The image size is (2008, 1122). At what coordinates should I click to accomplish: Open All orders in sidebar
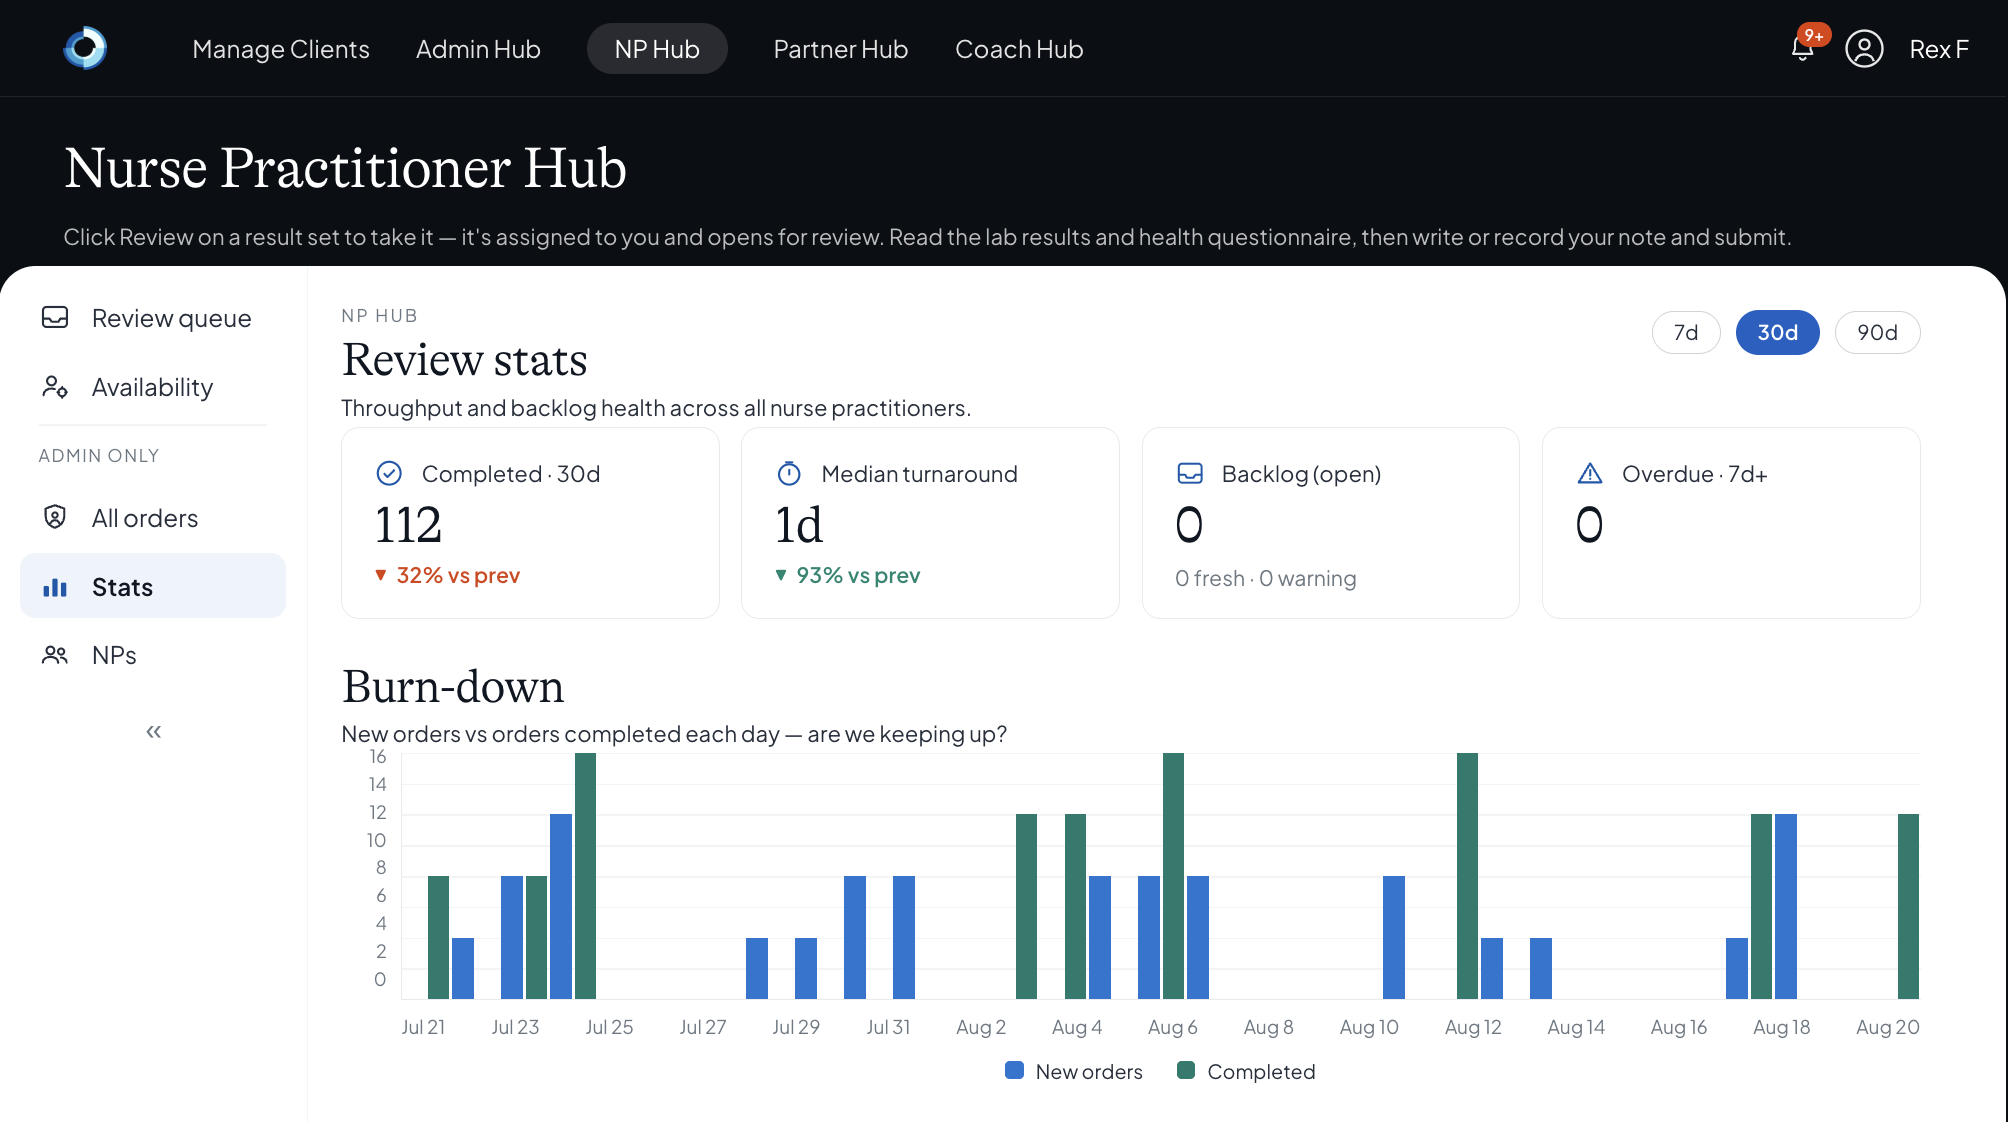153,518
